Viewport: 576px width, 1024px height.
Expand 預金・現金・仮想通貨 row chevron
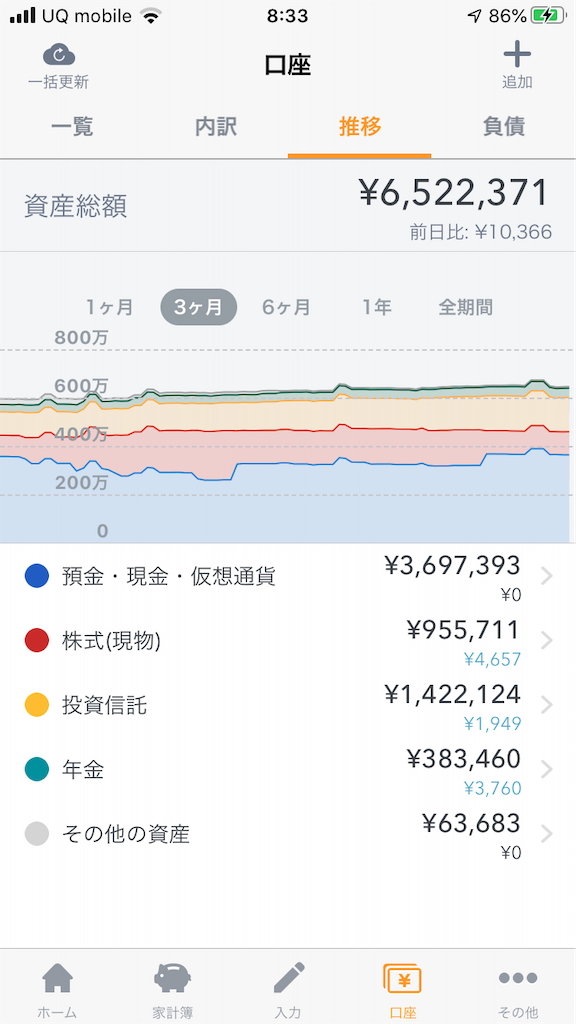(x=547, y=576)
